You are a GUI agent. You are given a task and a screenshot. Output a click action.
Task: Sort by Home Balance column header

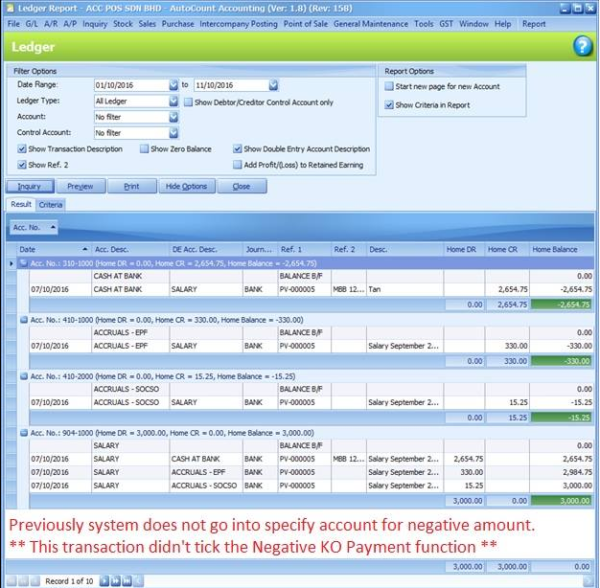click(x=561, y=249)
